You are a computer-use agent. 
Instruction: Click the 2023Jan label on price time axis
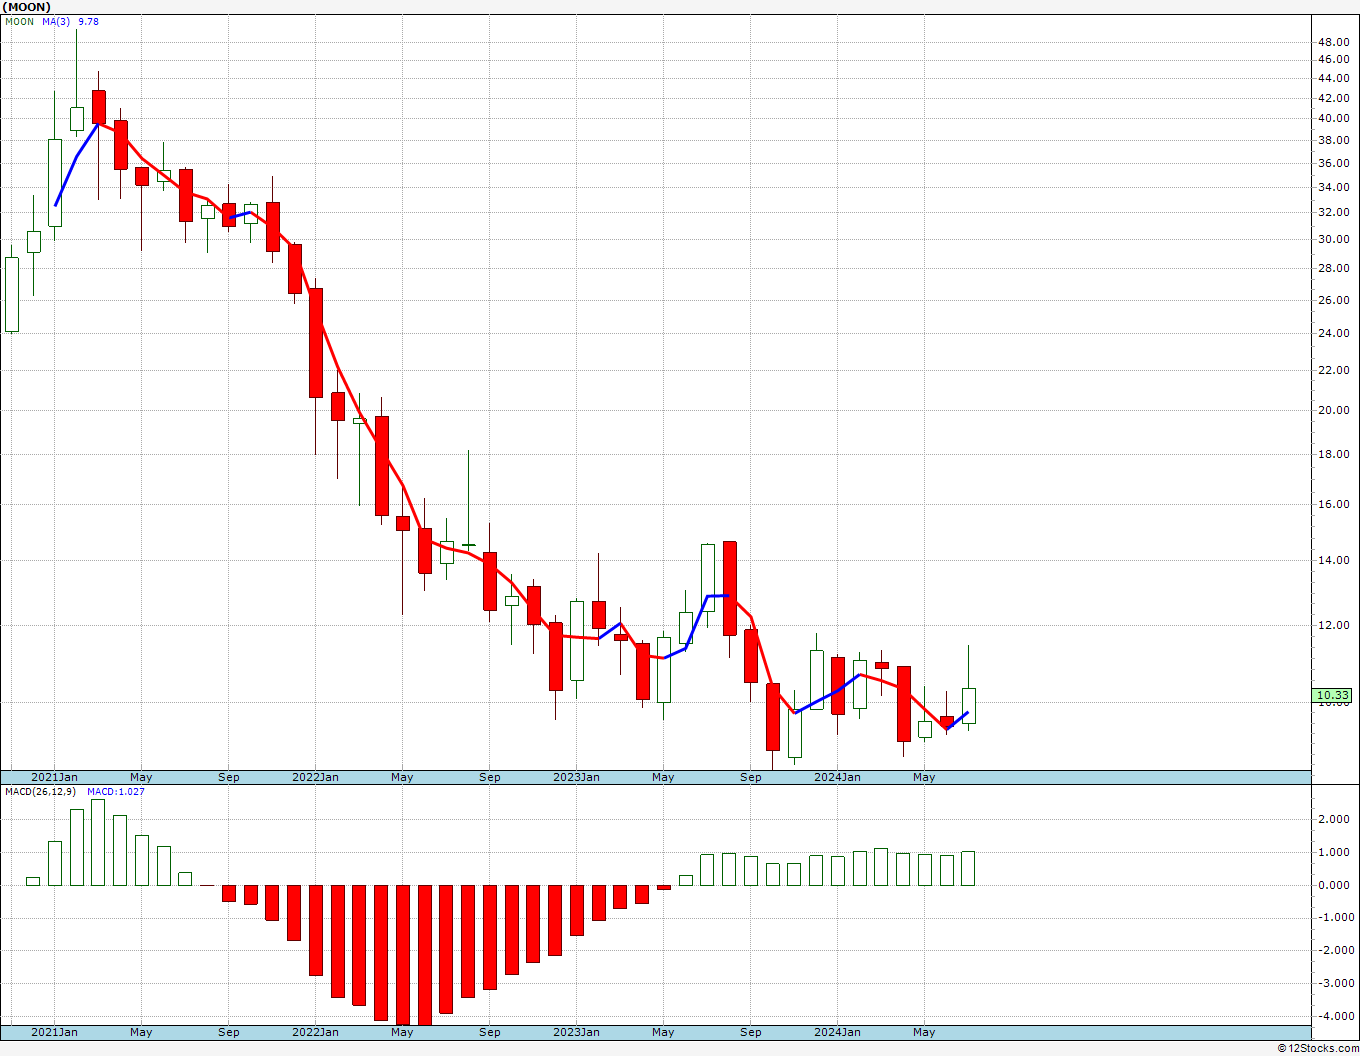[x=576, y=777]
